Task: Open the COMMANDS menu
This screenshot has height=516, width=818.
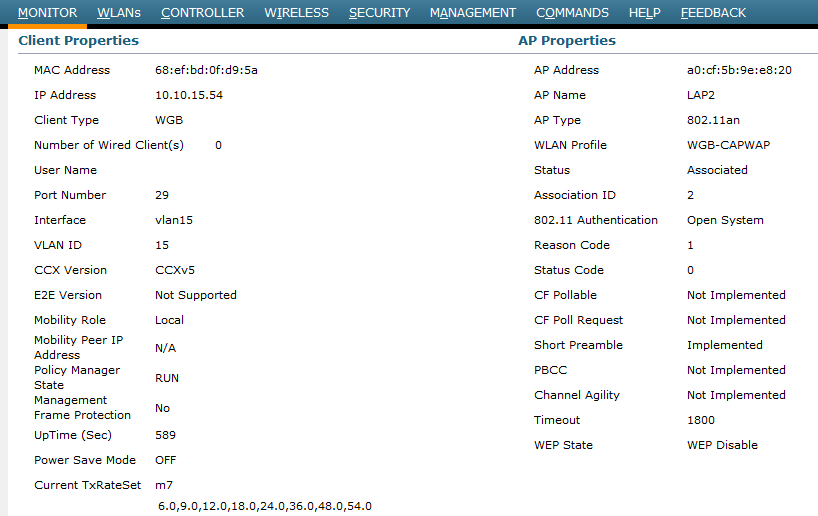Action: pyautogui.click(x=572, y=13)
